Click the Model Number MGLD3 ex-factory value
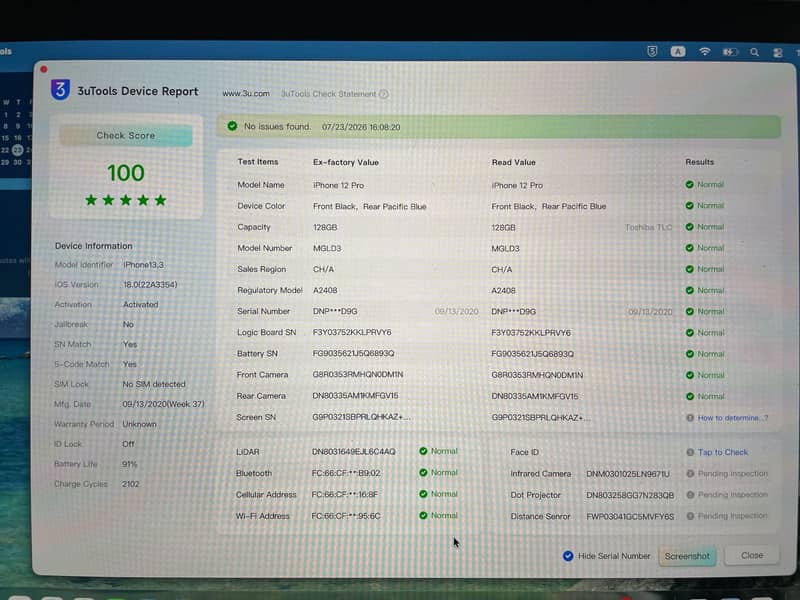Image resolution: width=800 pixels, height=600 pixels. pos(327,248)
